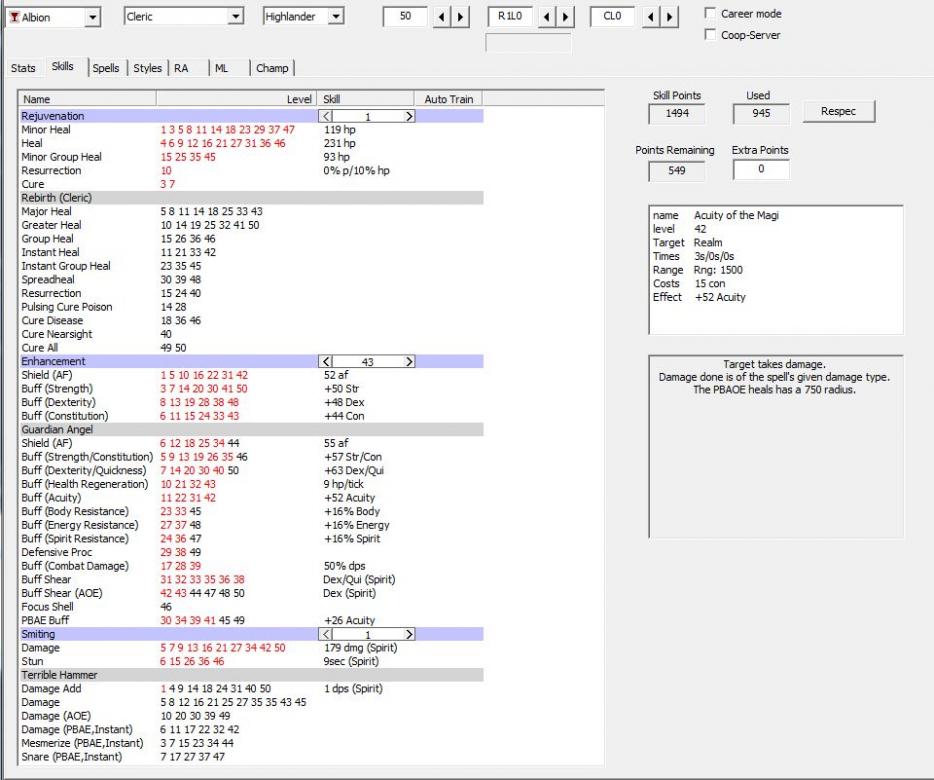The width and height of the screenshot is (934, 780).
Task: Select the PBAE Buff row
Action: coord(251,621)
